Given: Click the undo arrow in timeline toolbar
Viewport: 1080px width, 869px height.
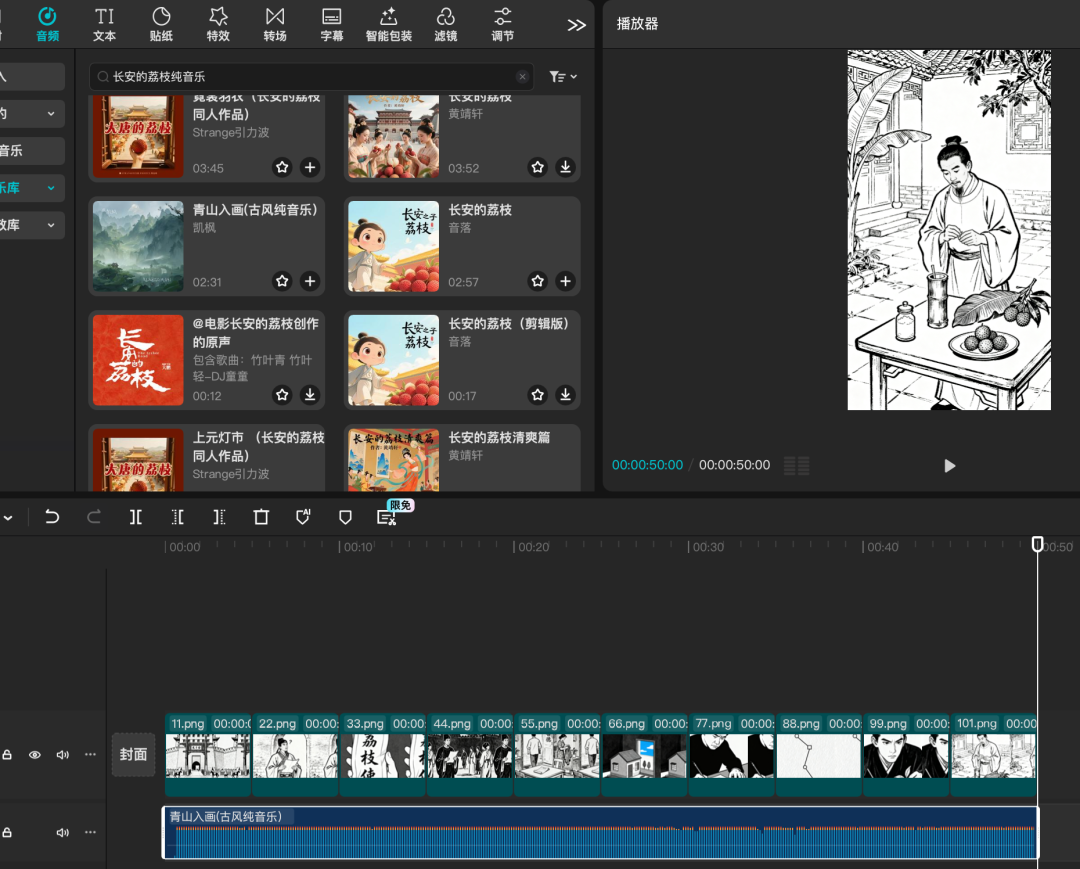Looking at the screenshot, I should (x=52, y=517).
